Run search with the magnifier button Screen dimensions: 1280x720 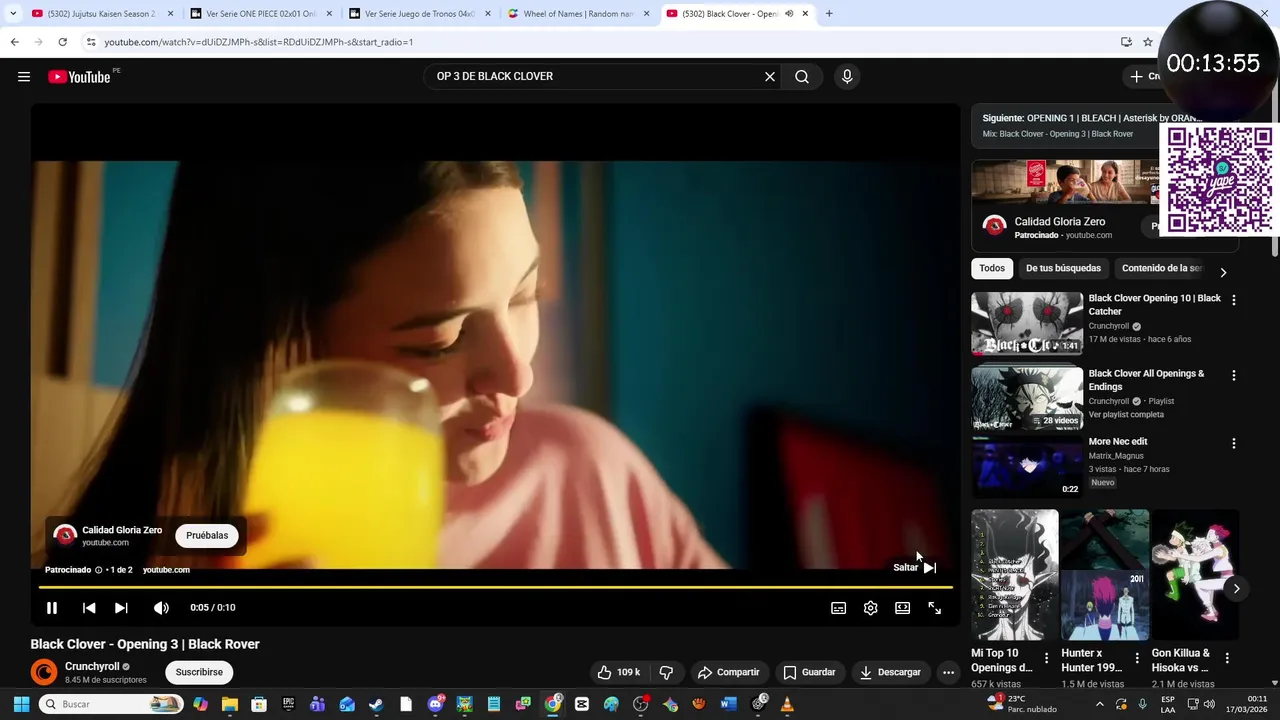coord(802,77)
